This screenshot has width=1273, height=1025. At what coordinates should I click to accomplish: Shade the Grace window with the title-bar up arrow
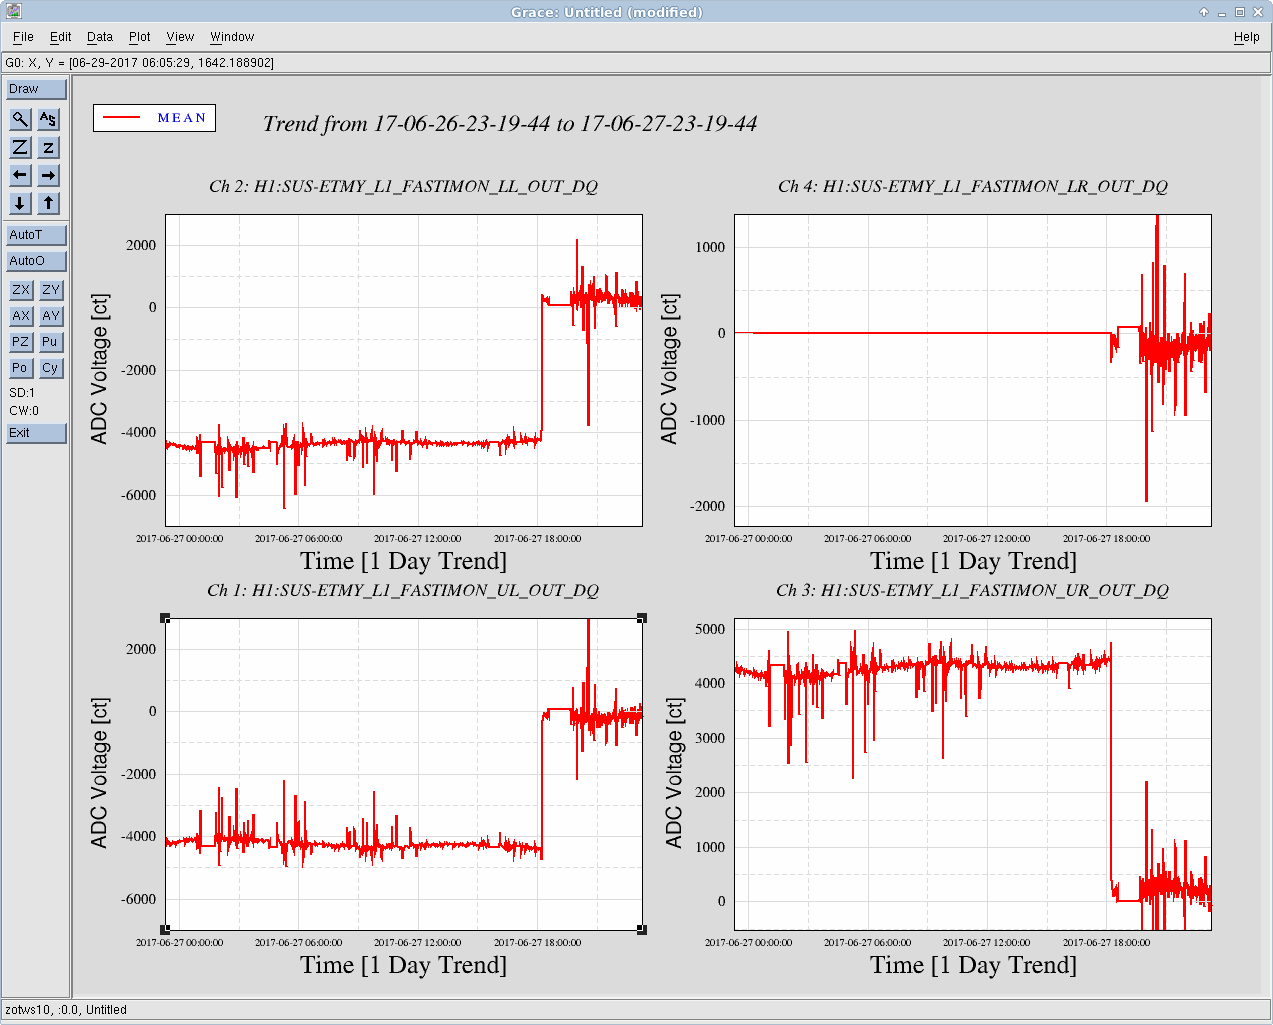click(1204, 12)
